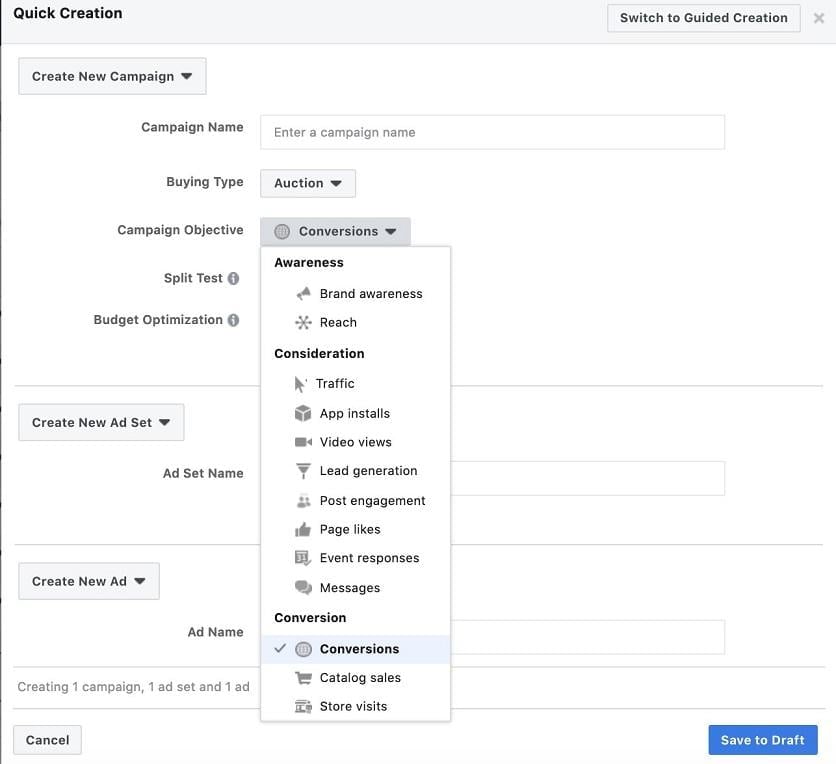The width and height of the screenshot is (836, 764).
Task: Click the Budget Optimization info icon
Action: pos(233,321)
